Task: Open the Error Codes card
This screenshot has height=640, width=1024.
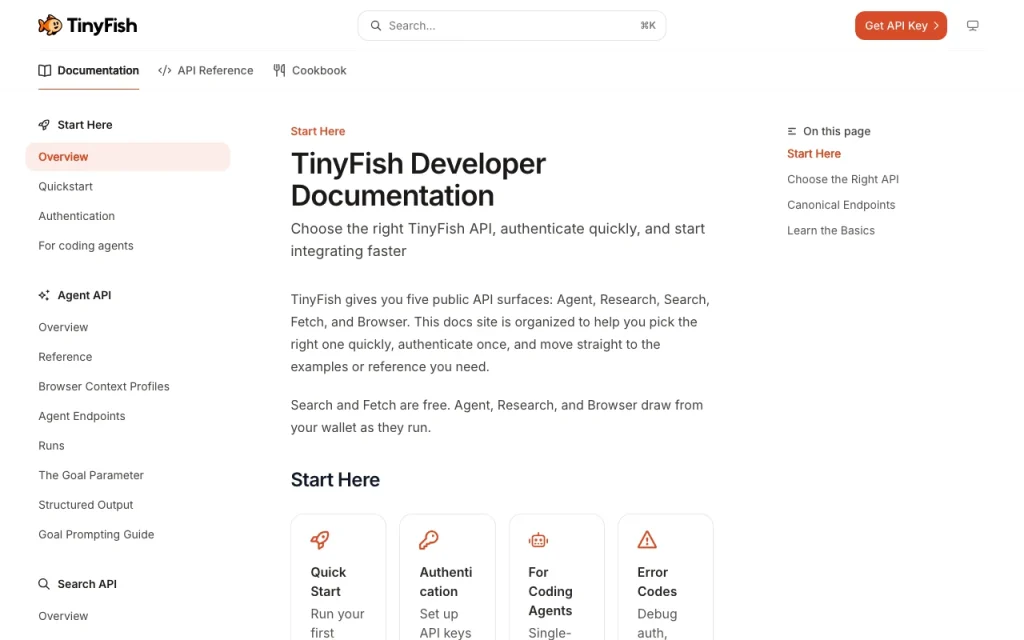Action: (x=665, y=577)
